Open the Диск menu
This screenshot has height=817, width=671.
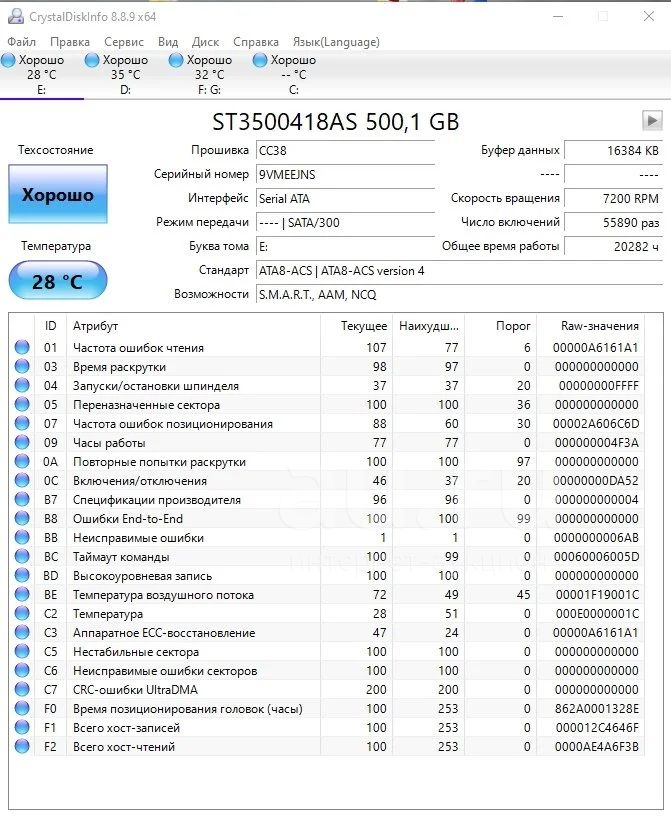[x=205, y=42]
